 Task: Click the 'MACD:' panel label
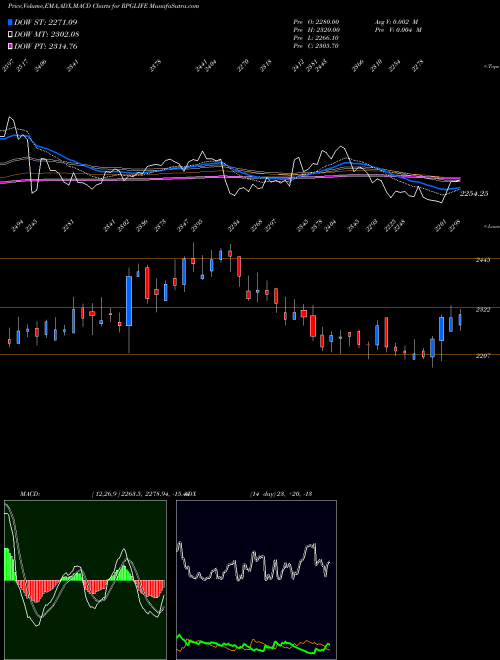(x=30, y=494)
